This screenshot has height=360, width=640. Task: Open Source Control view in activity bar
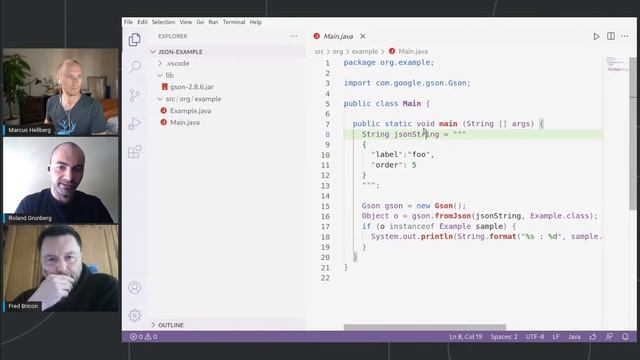135,95
